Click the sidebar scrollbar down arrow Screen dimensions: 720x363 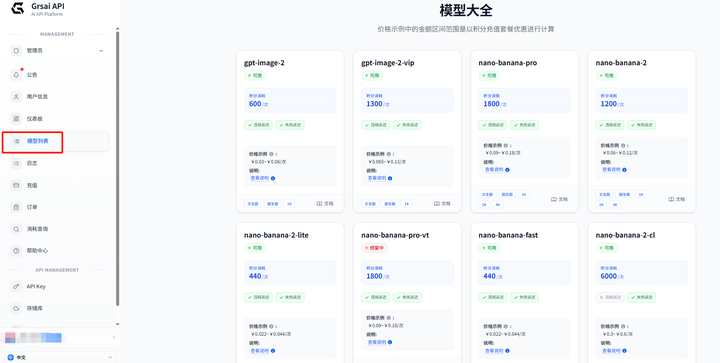click(x=118, y=324)
